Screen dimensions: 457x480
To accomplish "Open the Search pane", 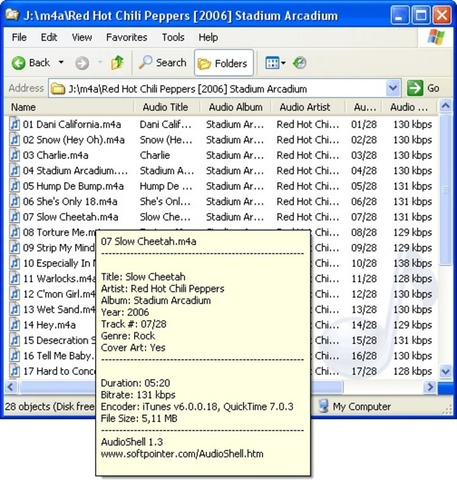I will (163, 63).
